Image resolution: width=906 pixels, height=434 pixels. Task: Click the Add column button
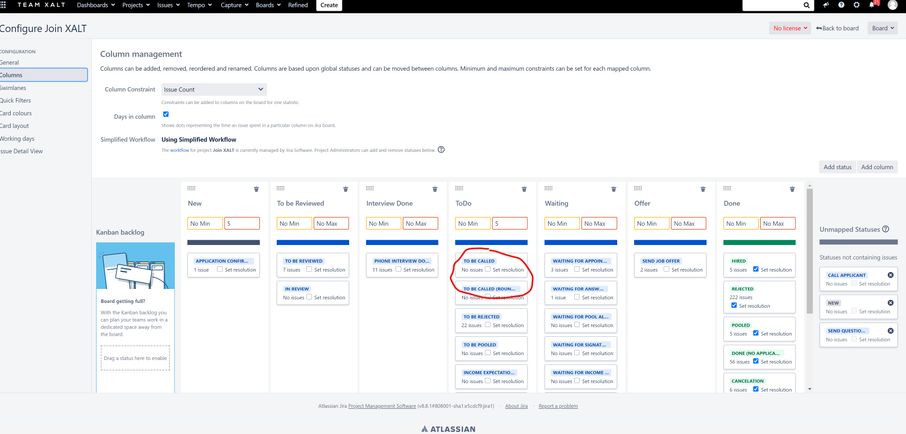click(x=877, y=167)
